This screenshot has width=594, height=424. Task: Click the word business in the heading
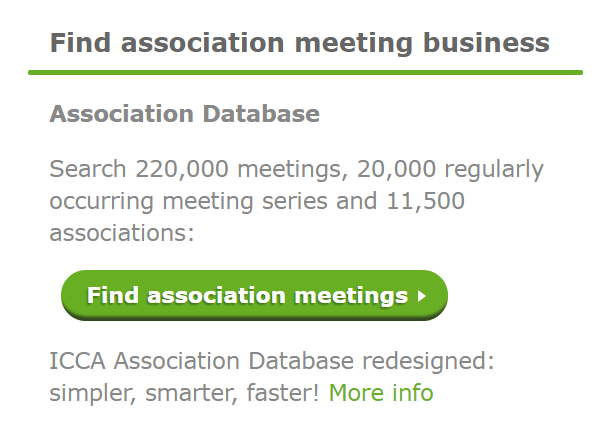pos(486,43)
